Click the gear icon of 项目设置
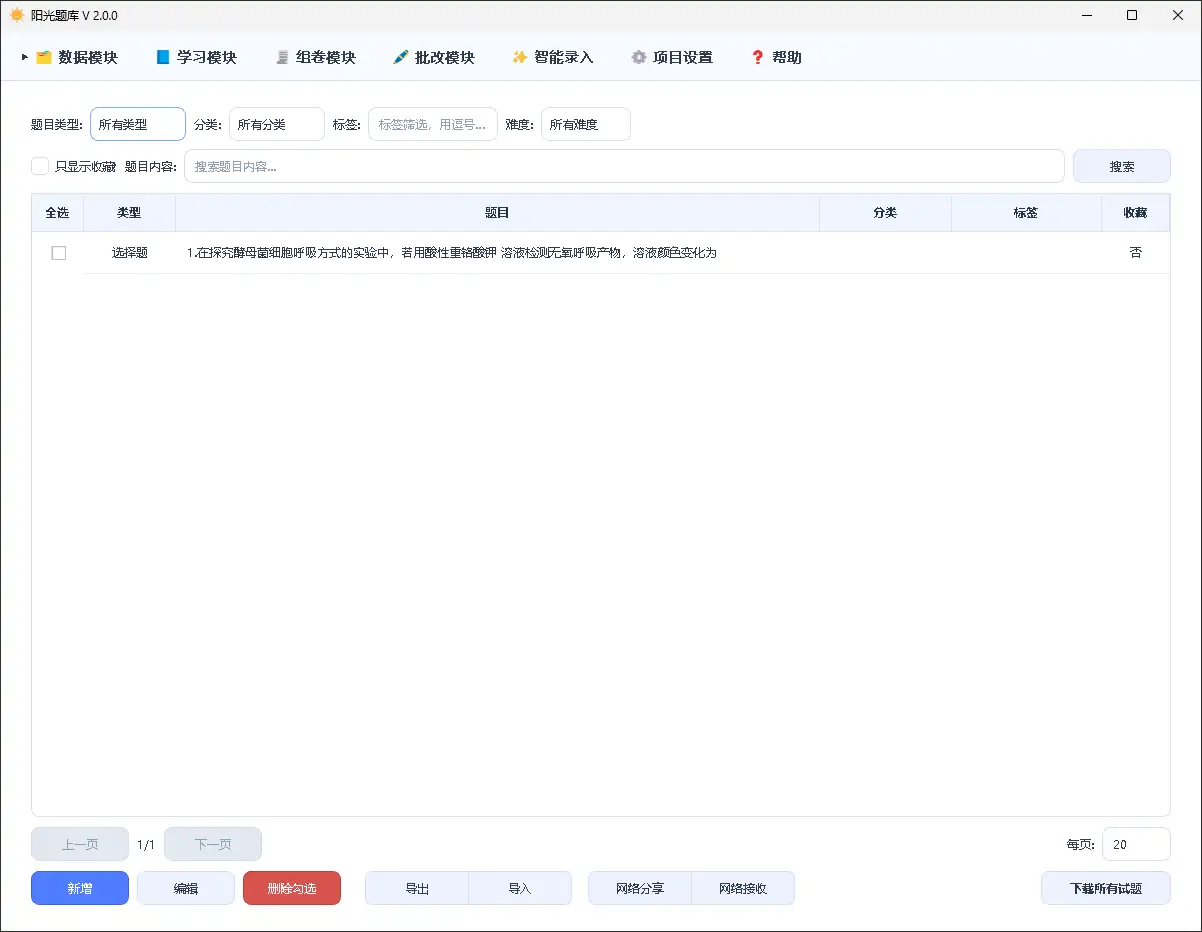This screenshot has width=1202, height=932. tap(639, 58)
